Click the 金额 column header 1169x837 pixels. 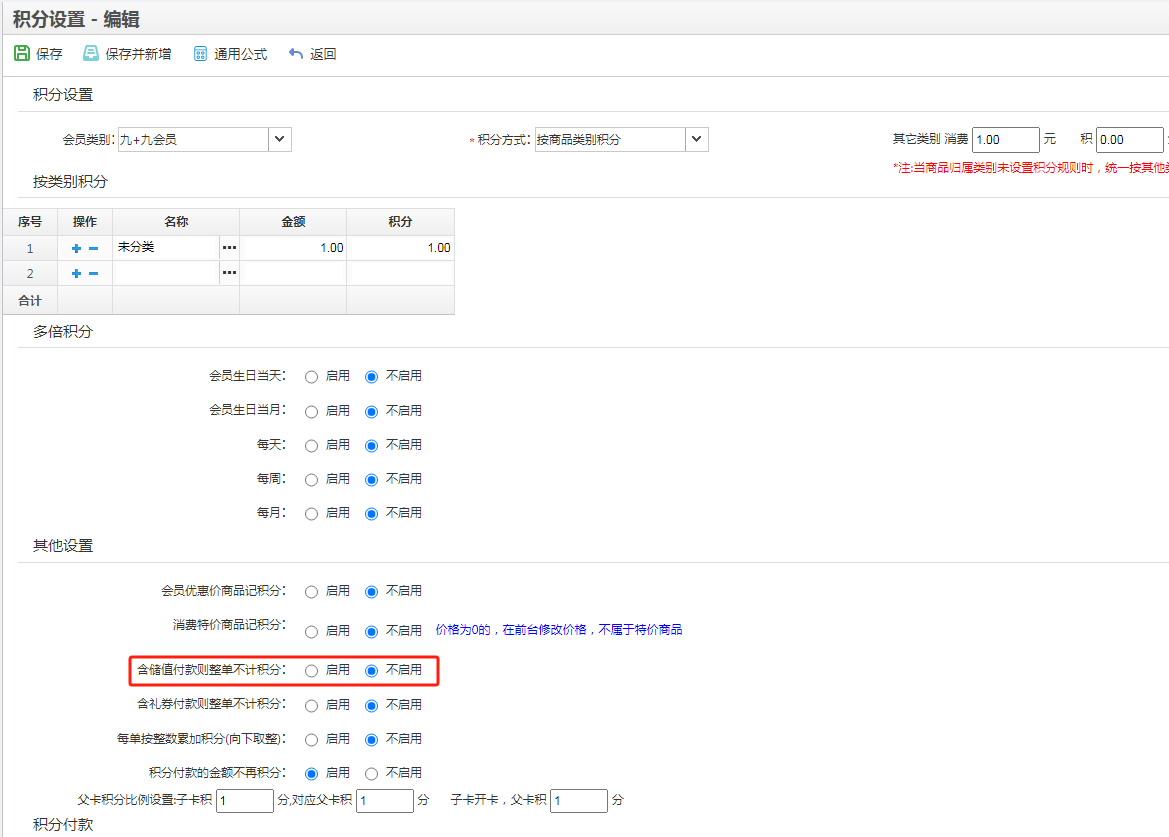tap(293, 221)
